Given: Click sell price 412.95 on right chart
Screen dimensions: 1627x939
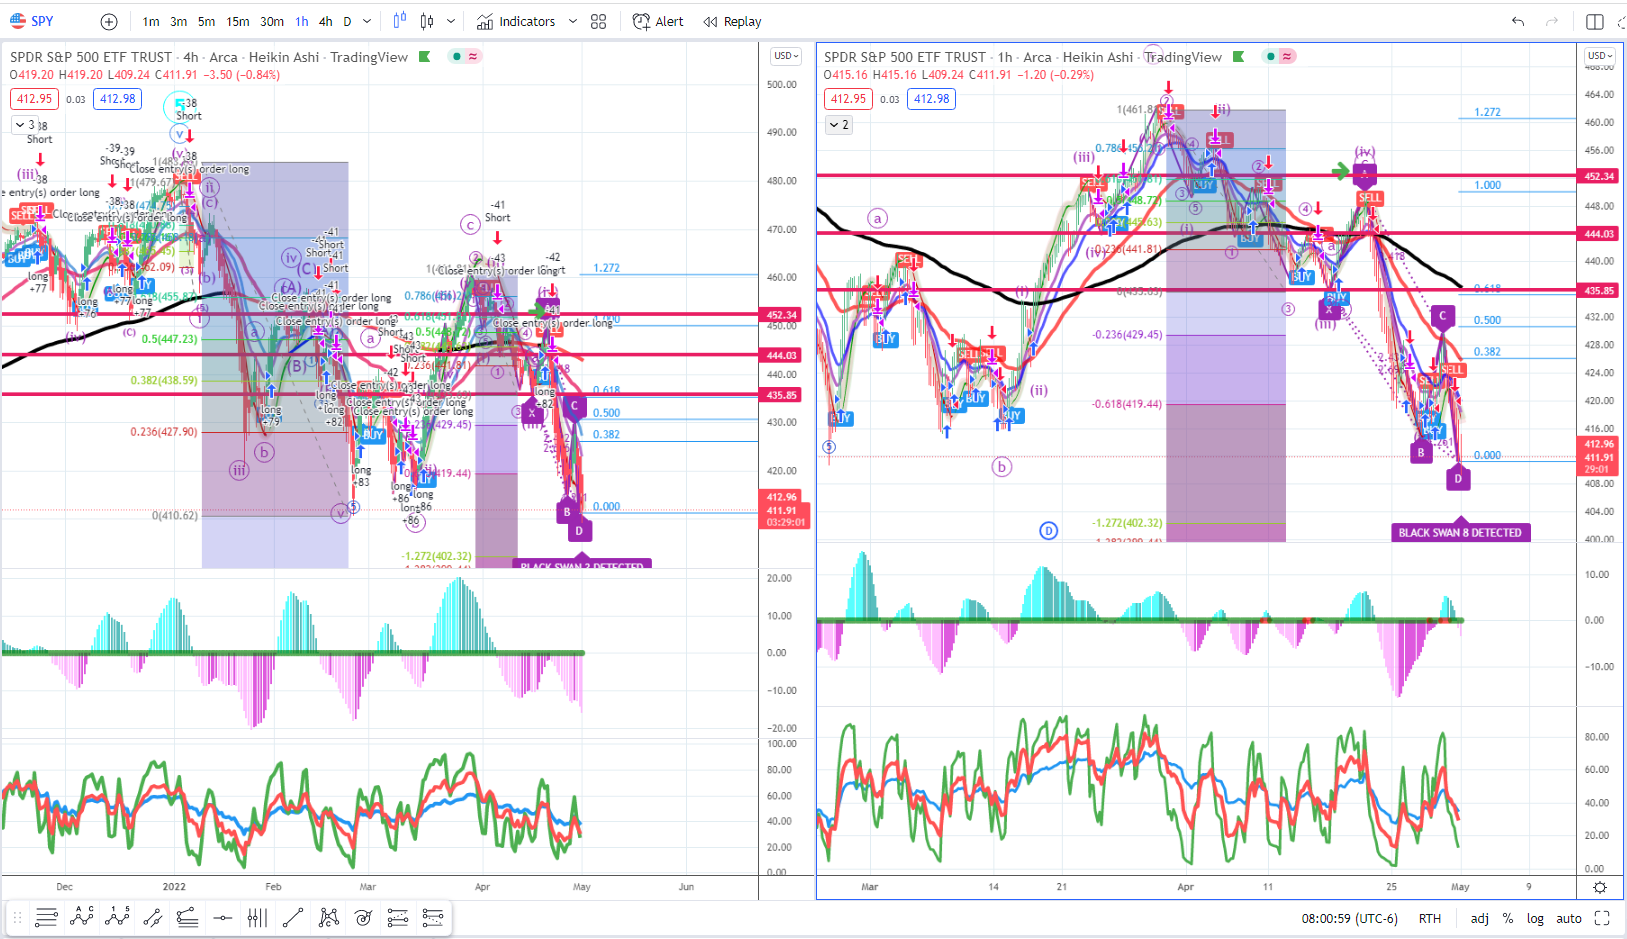Looking at the screenshot, I should (848, 99).
